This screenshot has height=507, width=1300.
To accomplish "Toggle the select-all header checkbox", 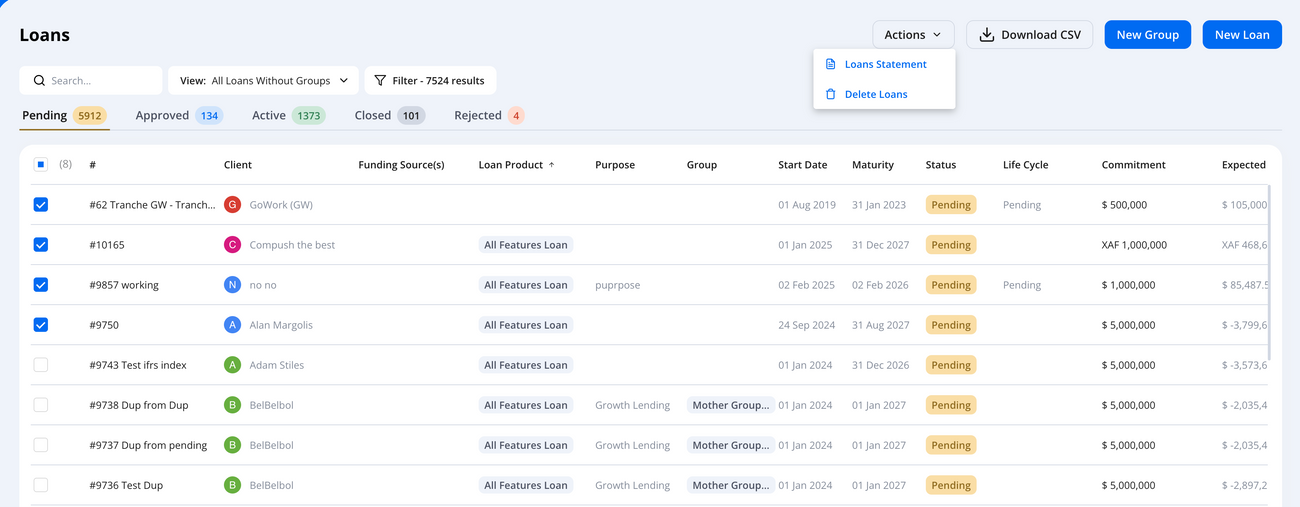I will [41, 164].
